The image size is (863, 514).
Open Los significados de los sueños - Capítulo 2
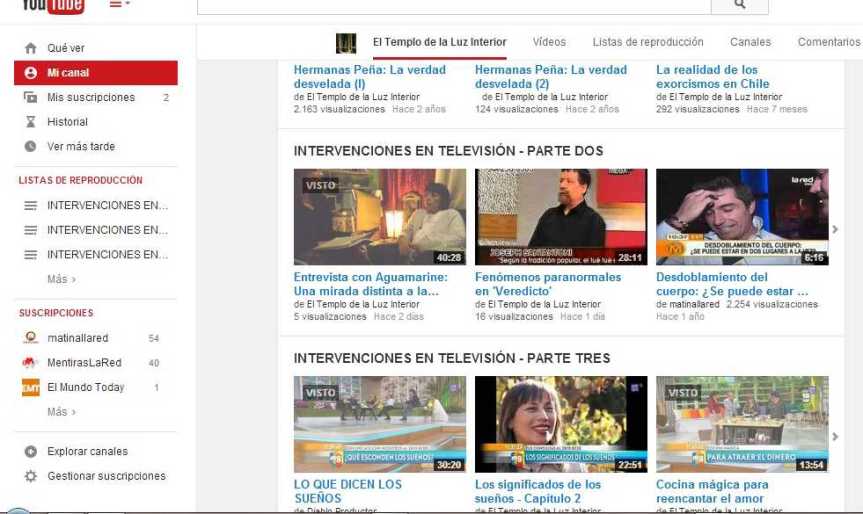[x=538, y=491]
